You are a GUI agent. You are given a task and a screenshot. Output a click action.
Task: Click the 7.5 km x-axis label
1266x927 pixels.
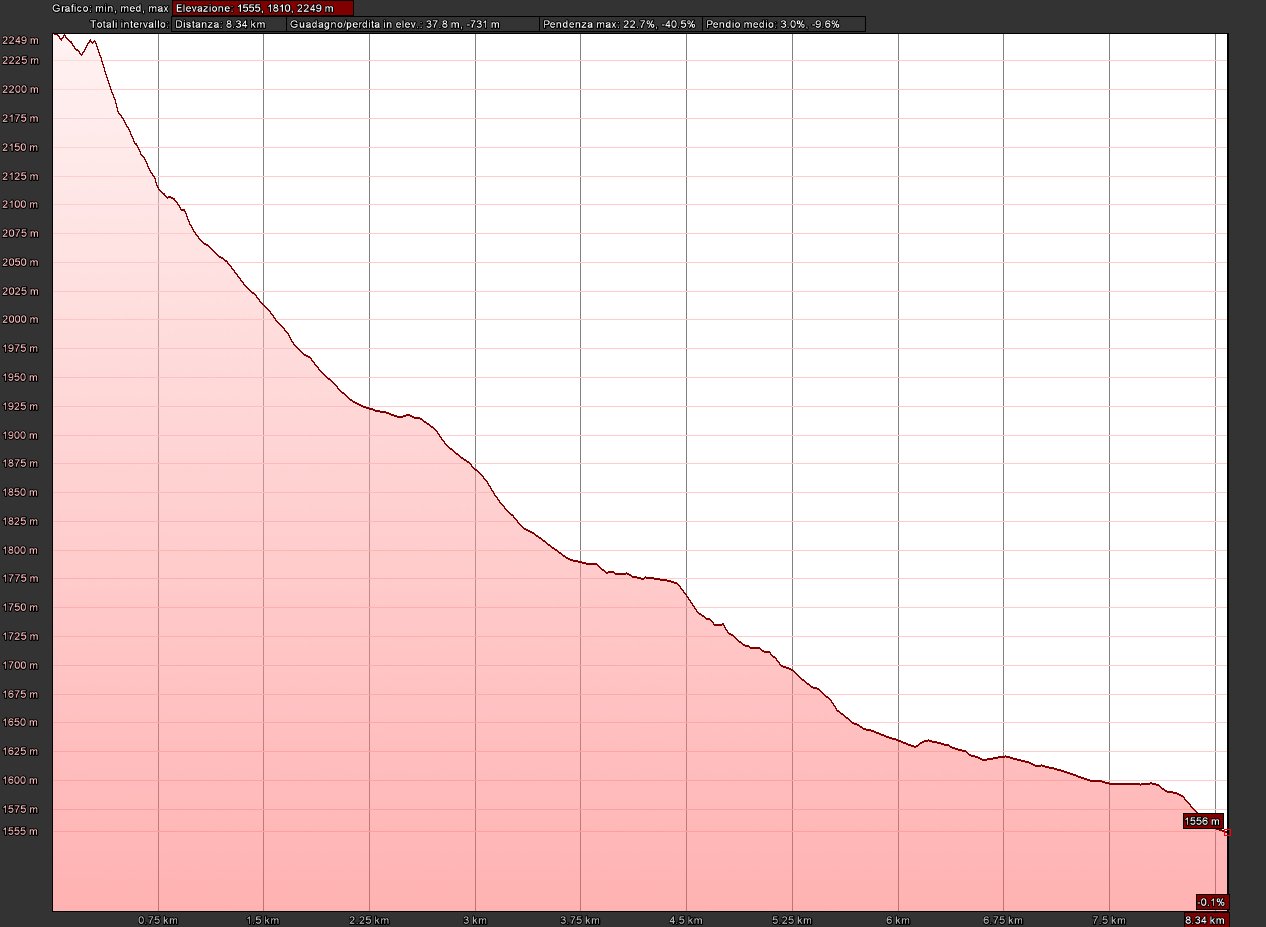point(1109,920)
